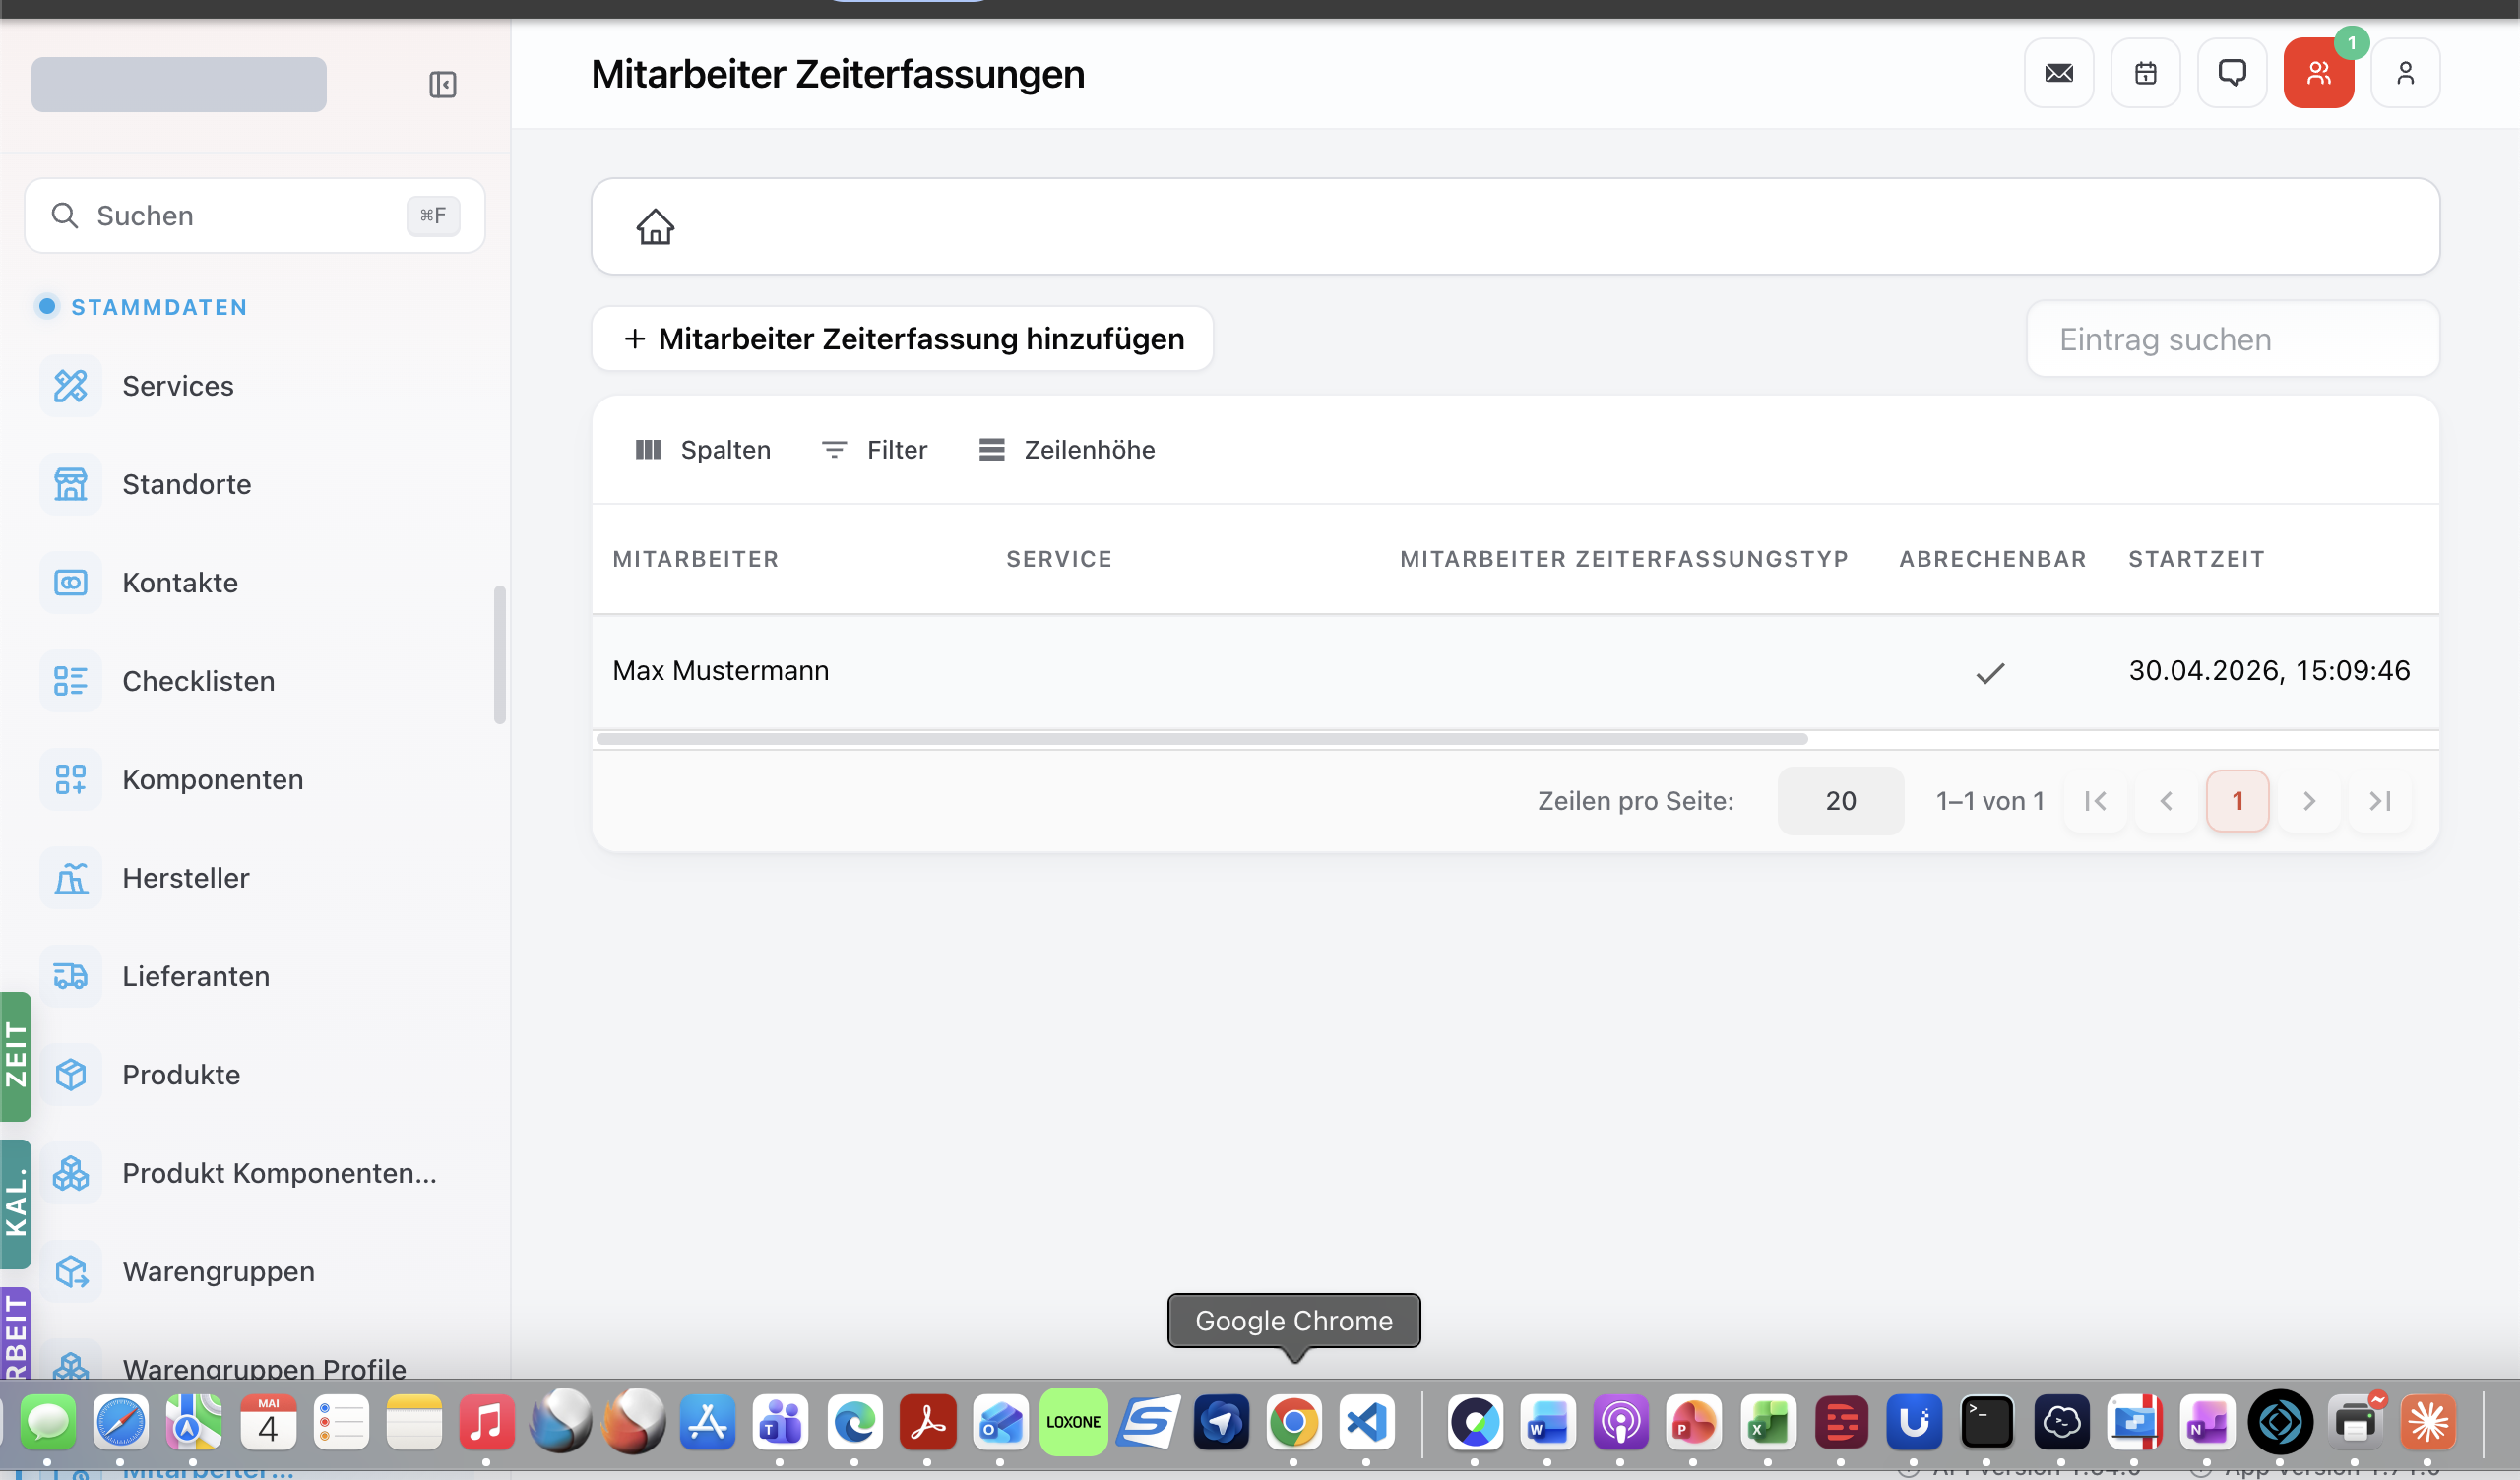
Task: Go to the next page arrow
Action: (2308, 801)
